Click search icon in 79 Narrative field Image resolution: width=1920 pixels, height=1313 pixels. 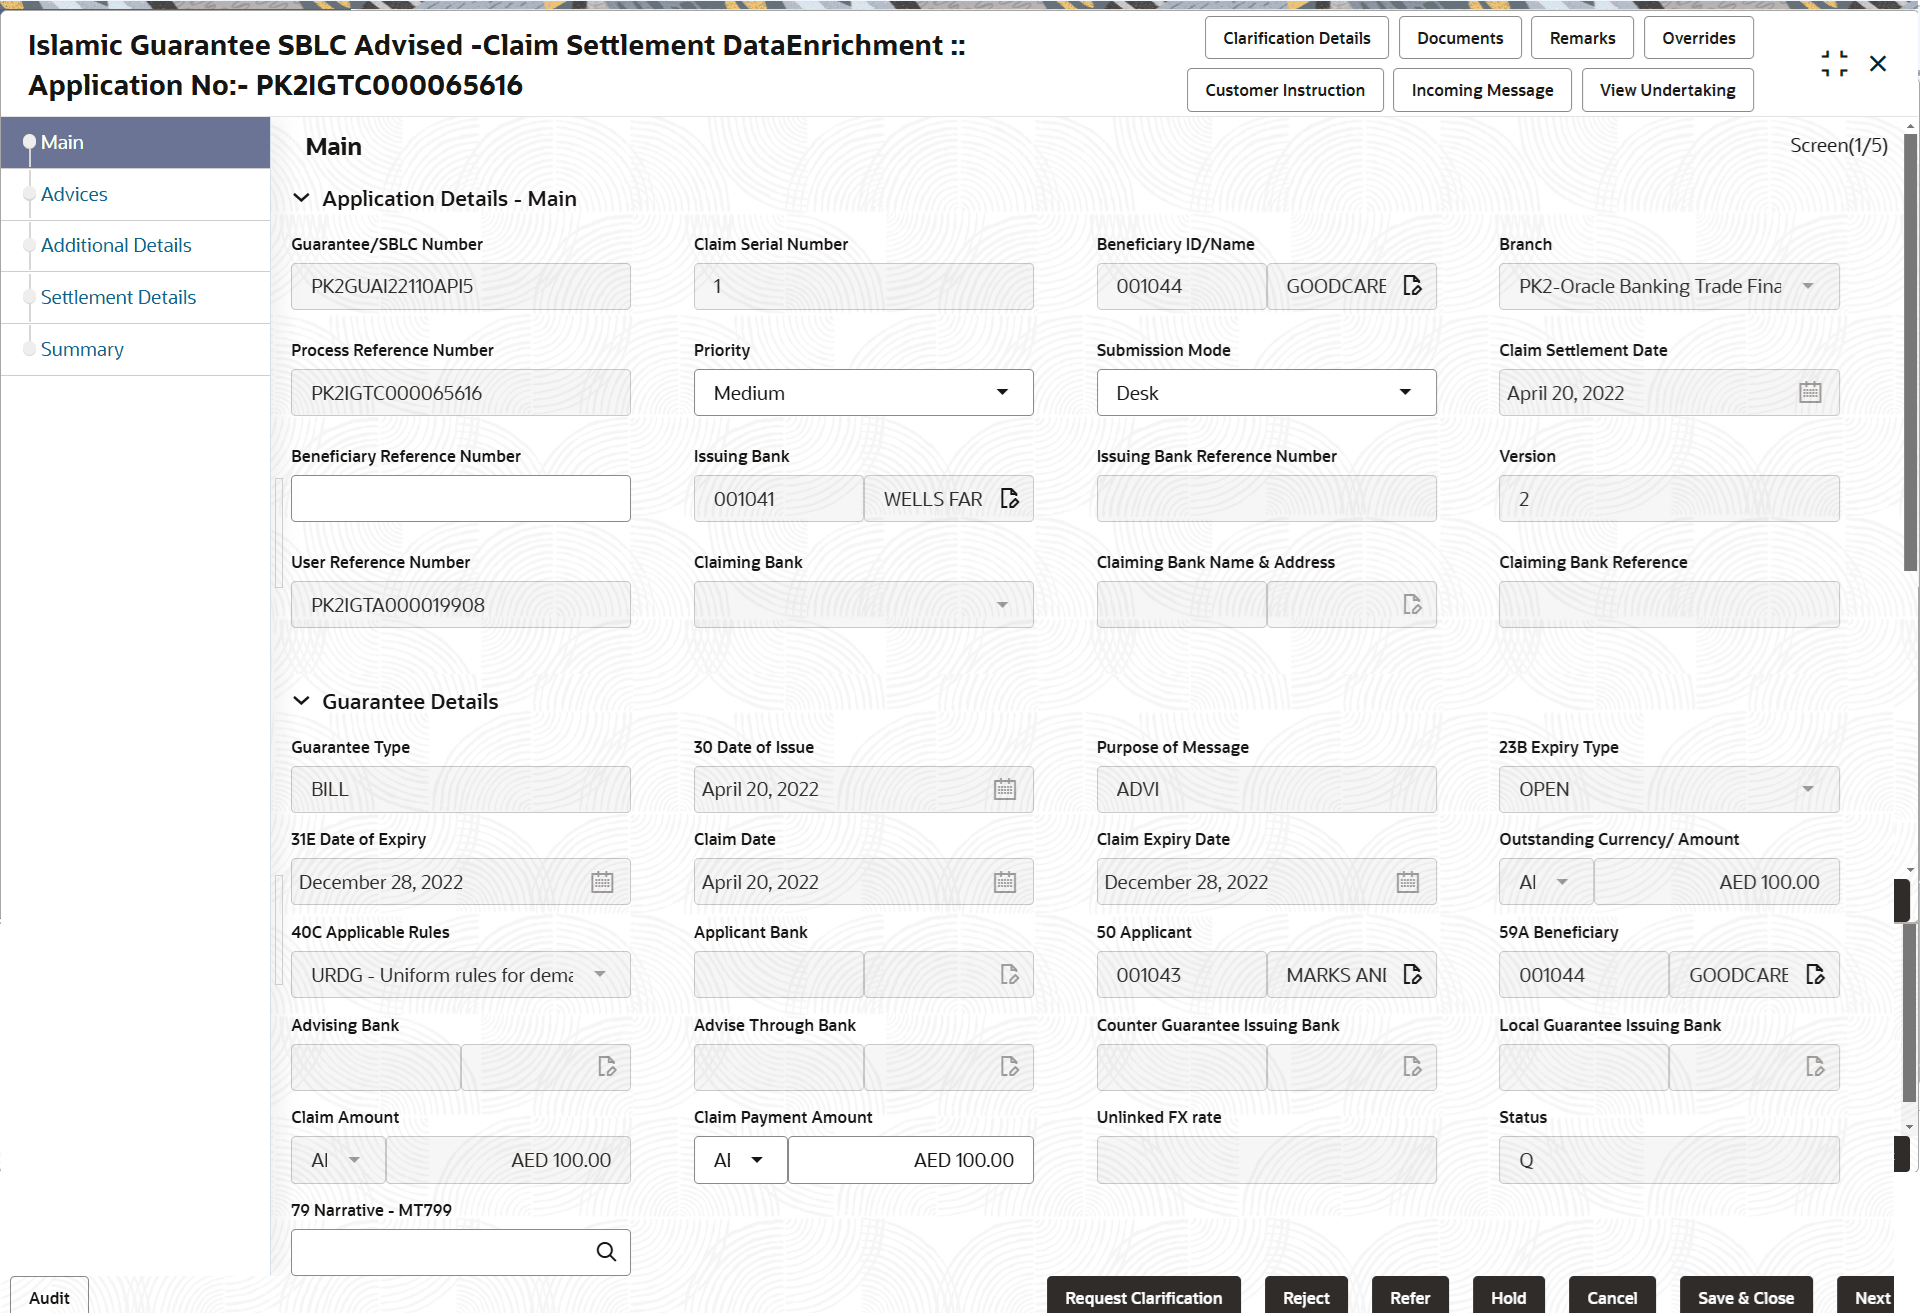[606, 1252]
